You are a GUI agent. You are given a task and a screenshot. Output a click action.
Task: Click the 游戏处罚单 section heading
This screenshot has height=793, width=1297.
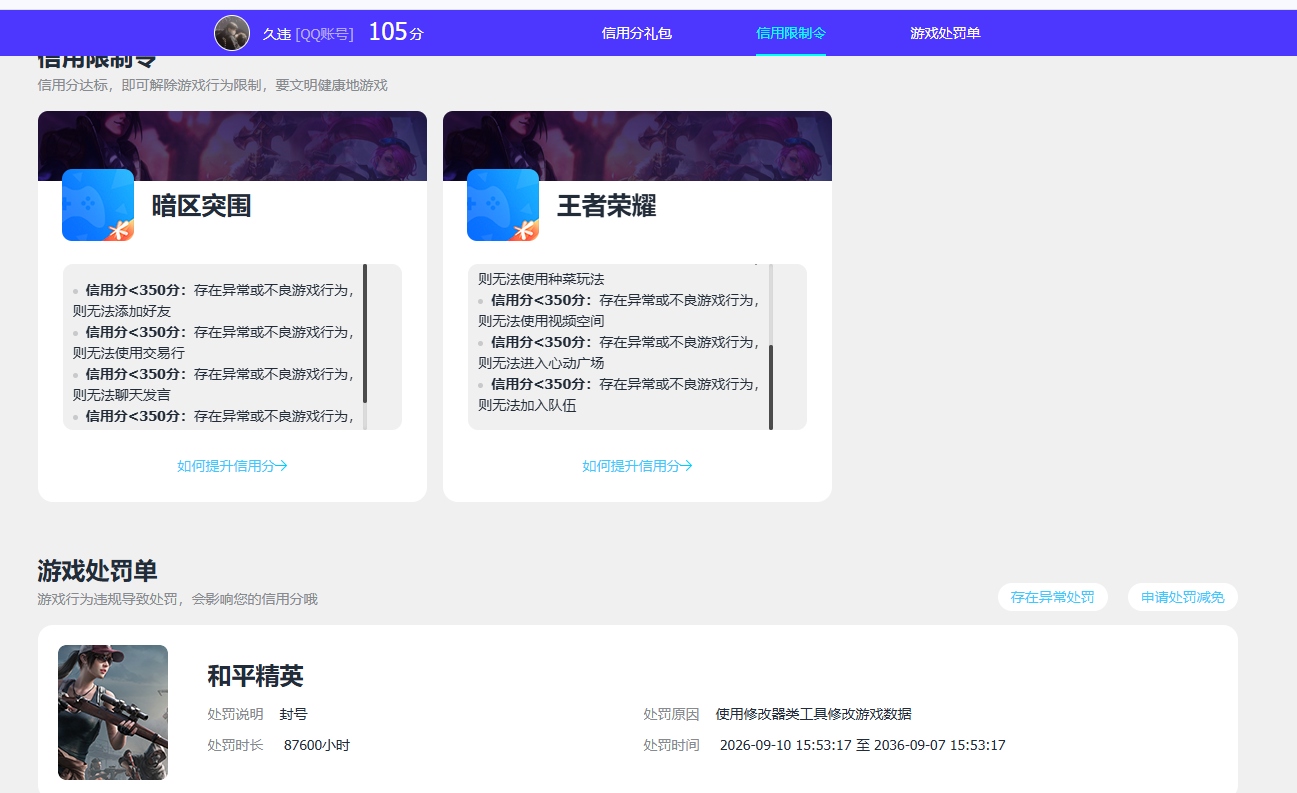[x=97, y=571]
